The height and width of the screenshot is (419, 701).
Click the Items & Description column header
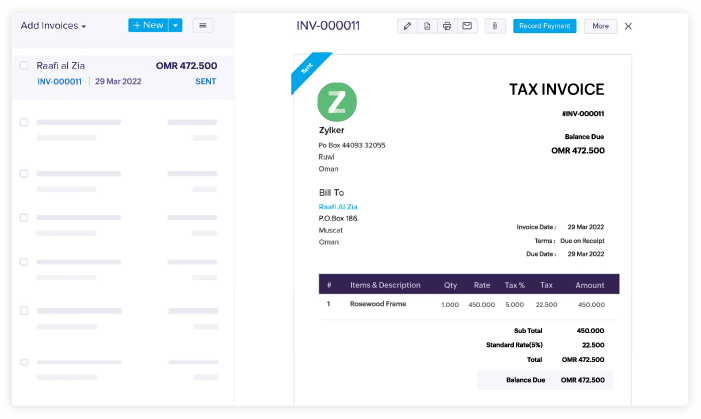coord(385,285)
